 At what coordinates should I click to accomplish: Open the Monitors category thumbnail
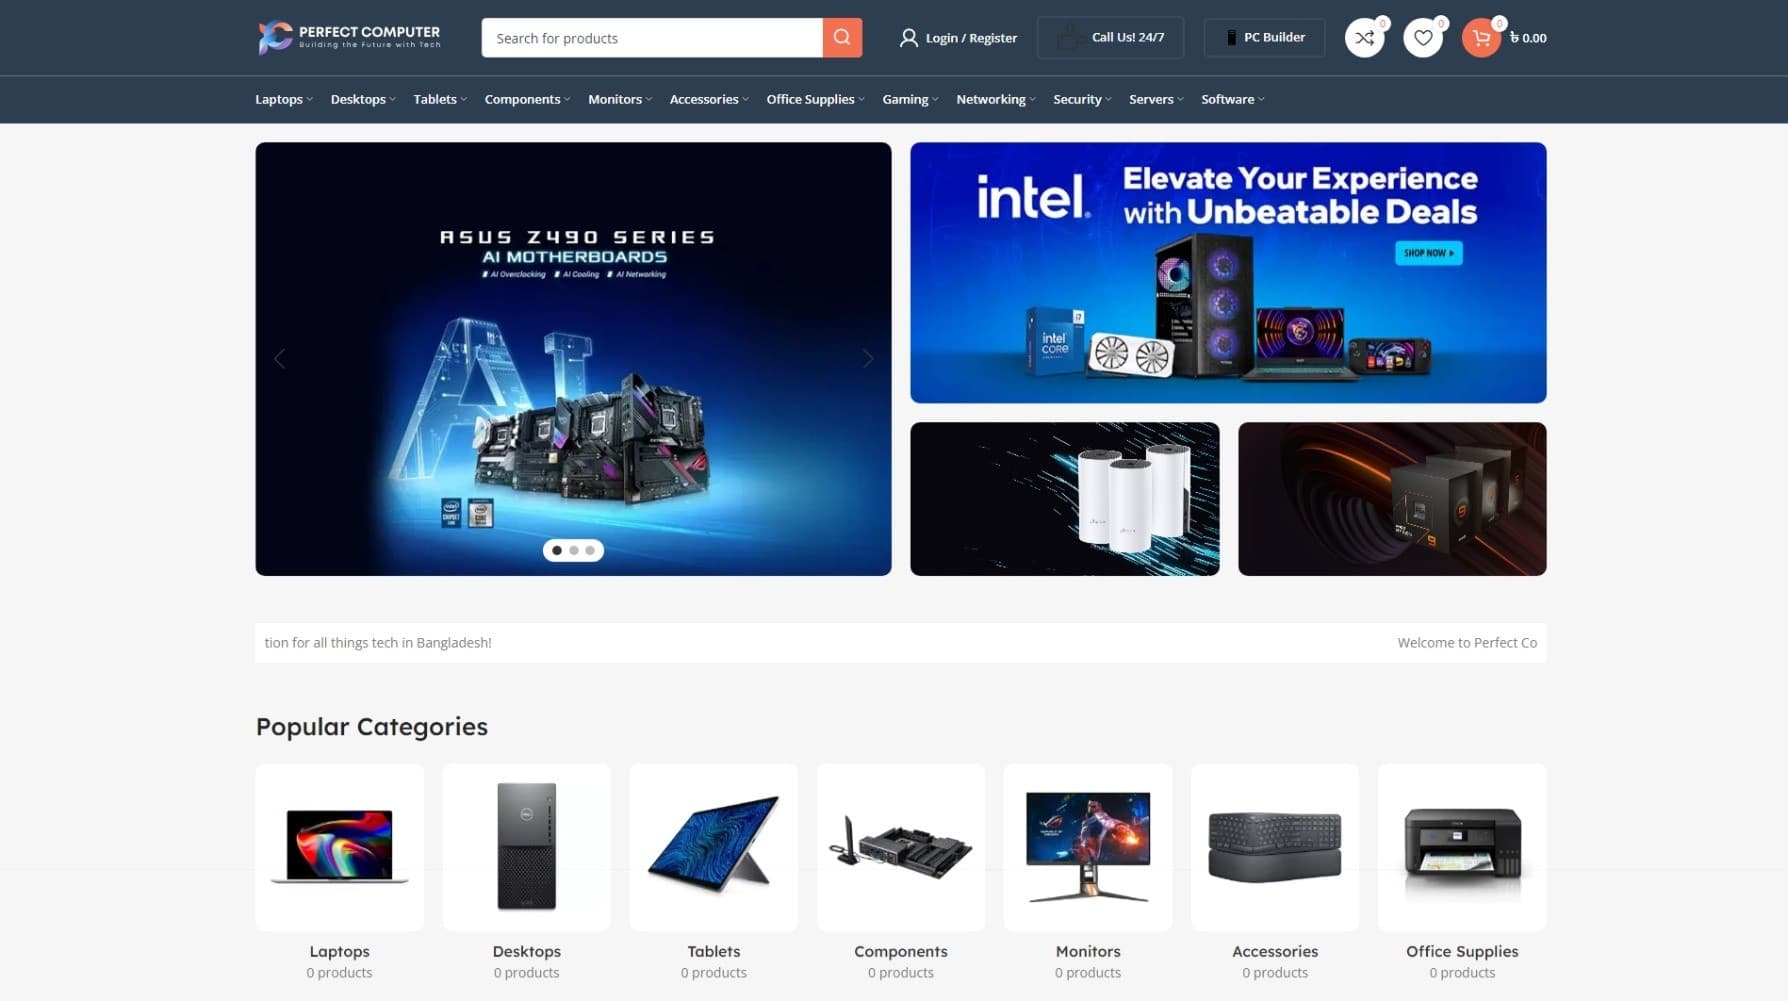pos(1087,847)
